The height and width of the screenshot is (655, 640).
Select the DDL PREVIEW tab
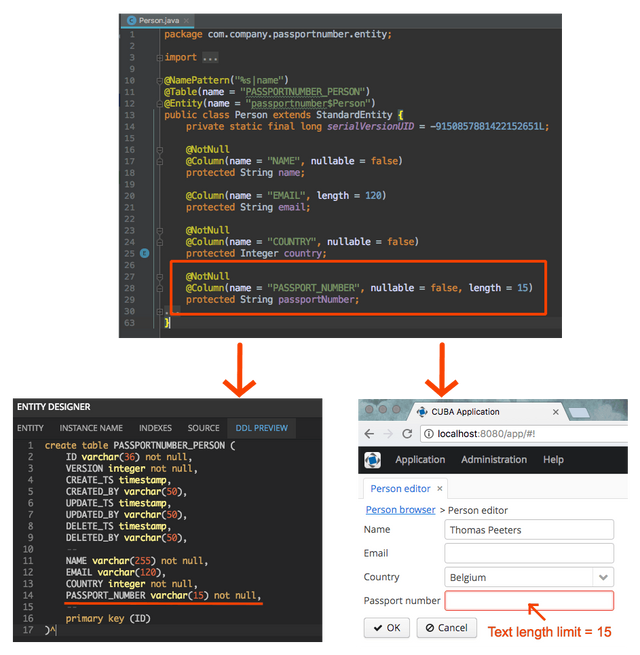coord(262,428)
